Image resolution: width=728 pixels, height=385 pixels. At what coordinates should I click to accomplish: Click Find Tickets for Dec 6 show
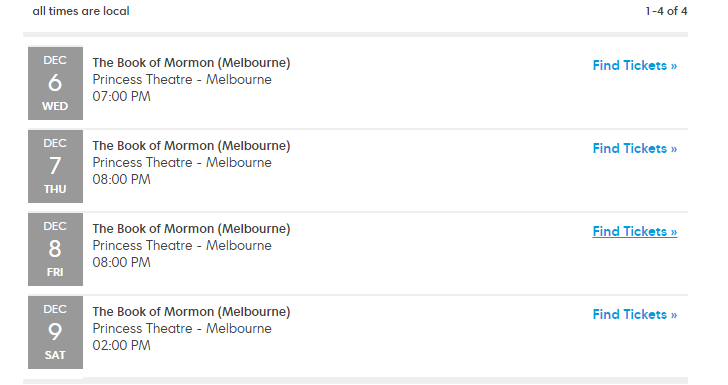click(635, 65)
